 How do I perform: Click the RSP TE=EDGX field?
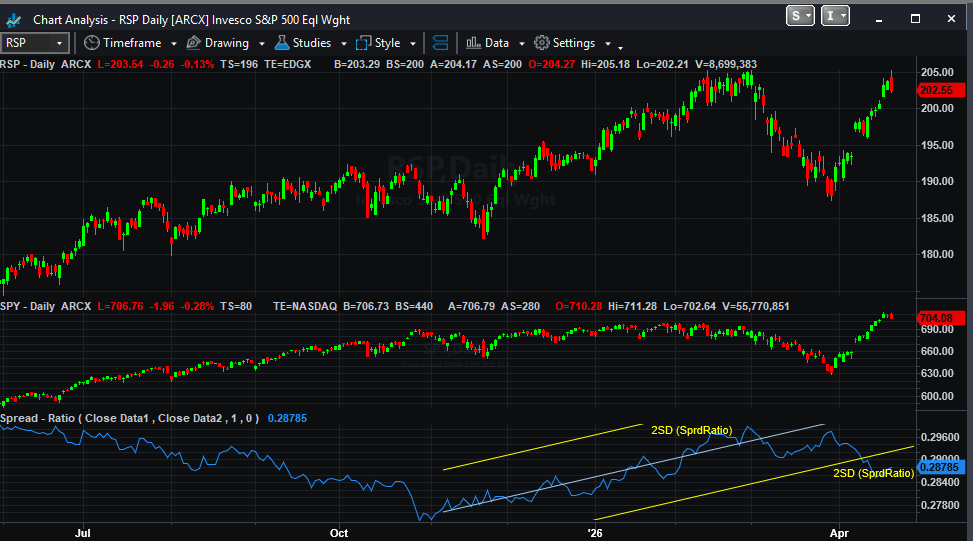tap(287, 64)
